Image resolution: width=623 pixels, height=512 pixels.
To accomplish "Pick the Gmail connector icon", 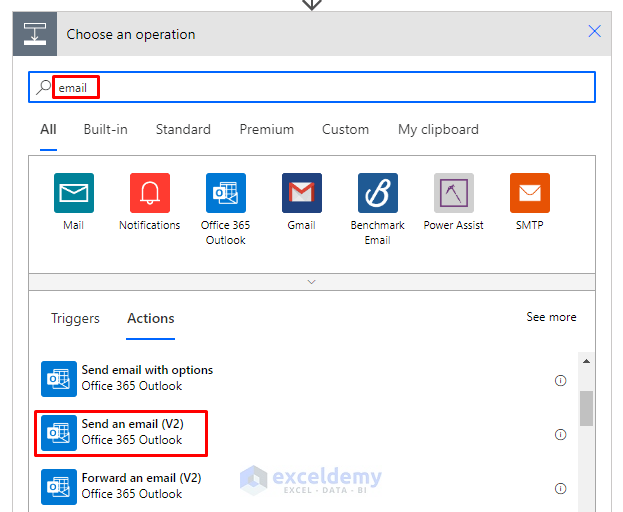I will (302, 193).
